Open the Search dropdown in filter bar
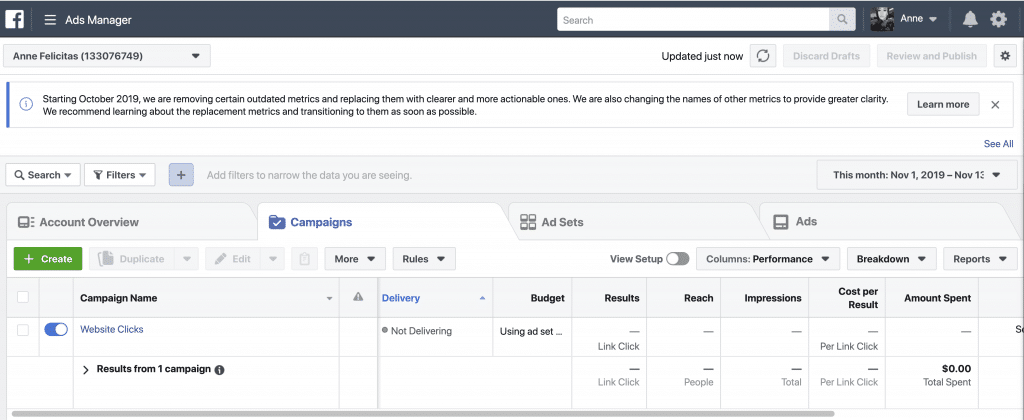This screenshot has width=1024, height=420. click(43, 175)
